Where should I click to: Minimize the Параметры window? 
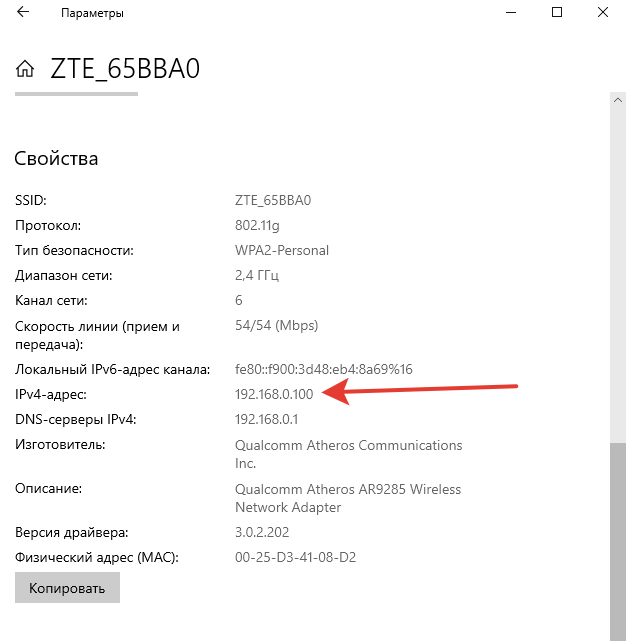[511, 14]
